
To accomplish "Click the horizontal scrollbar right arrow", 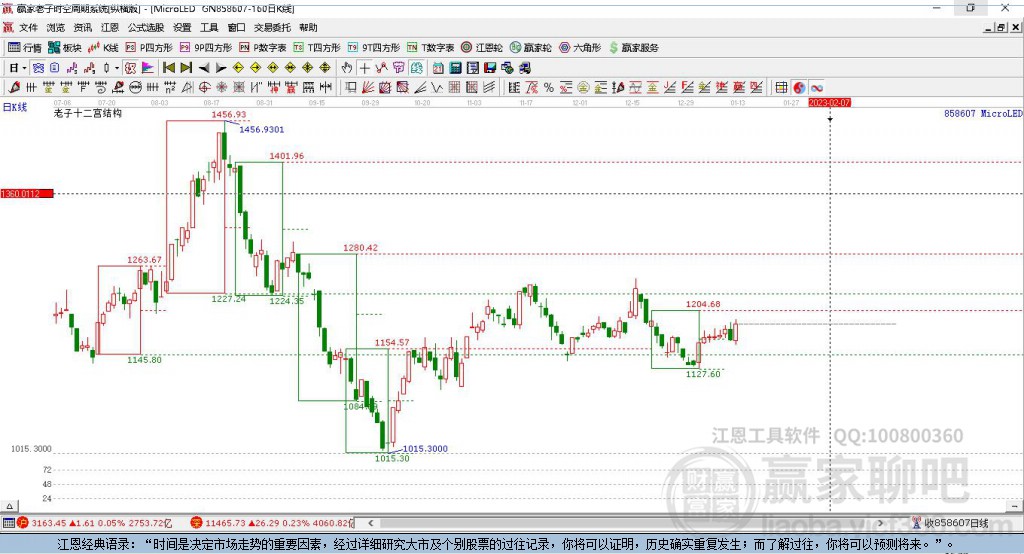I will coord(881,523).
